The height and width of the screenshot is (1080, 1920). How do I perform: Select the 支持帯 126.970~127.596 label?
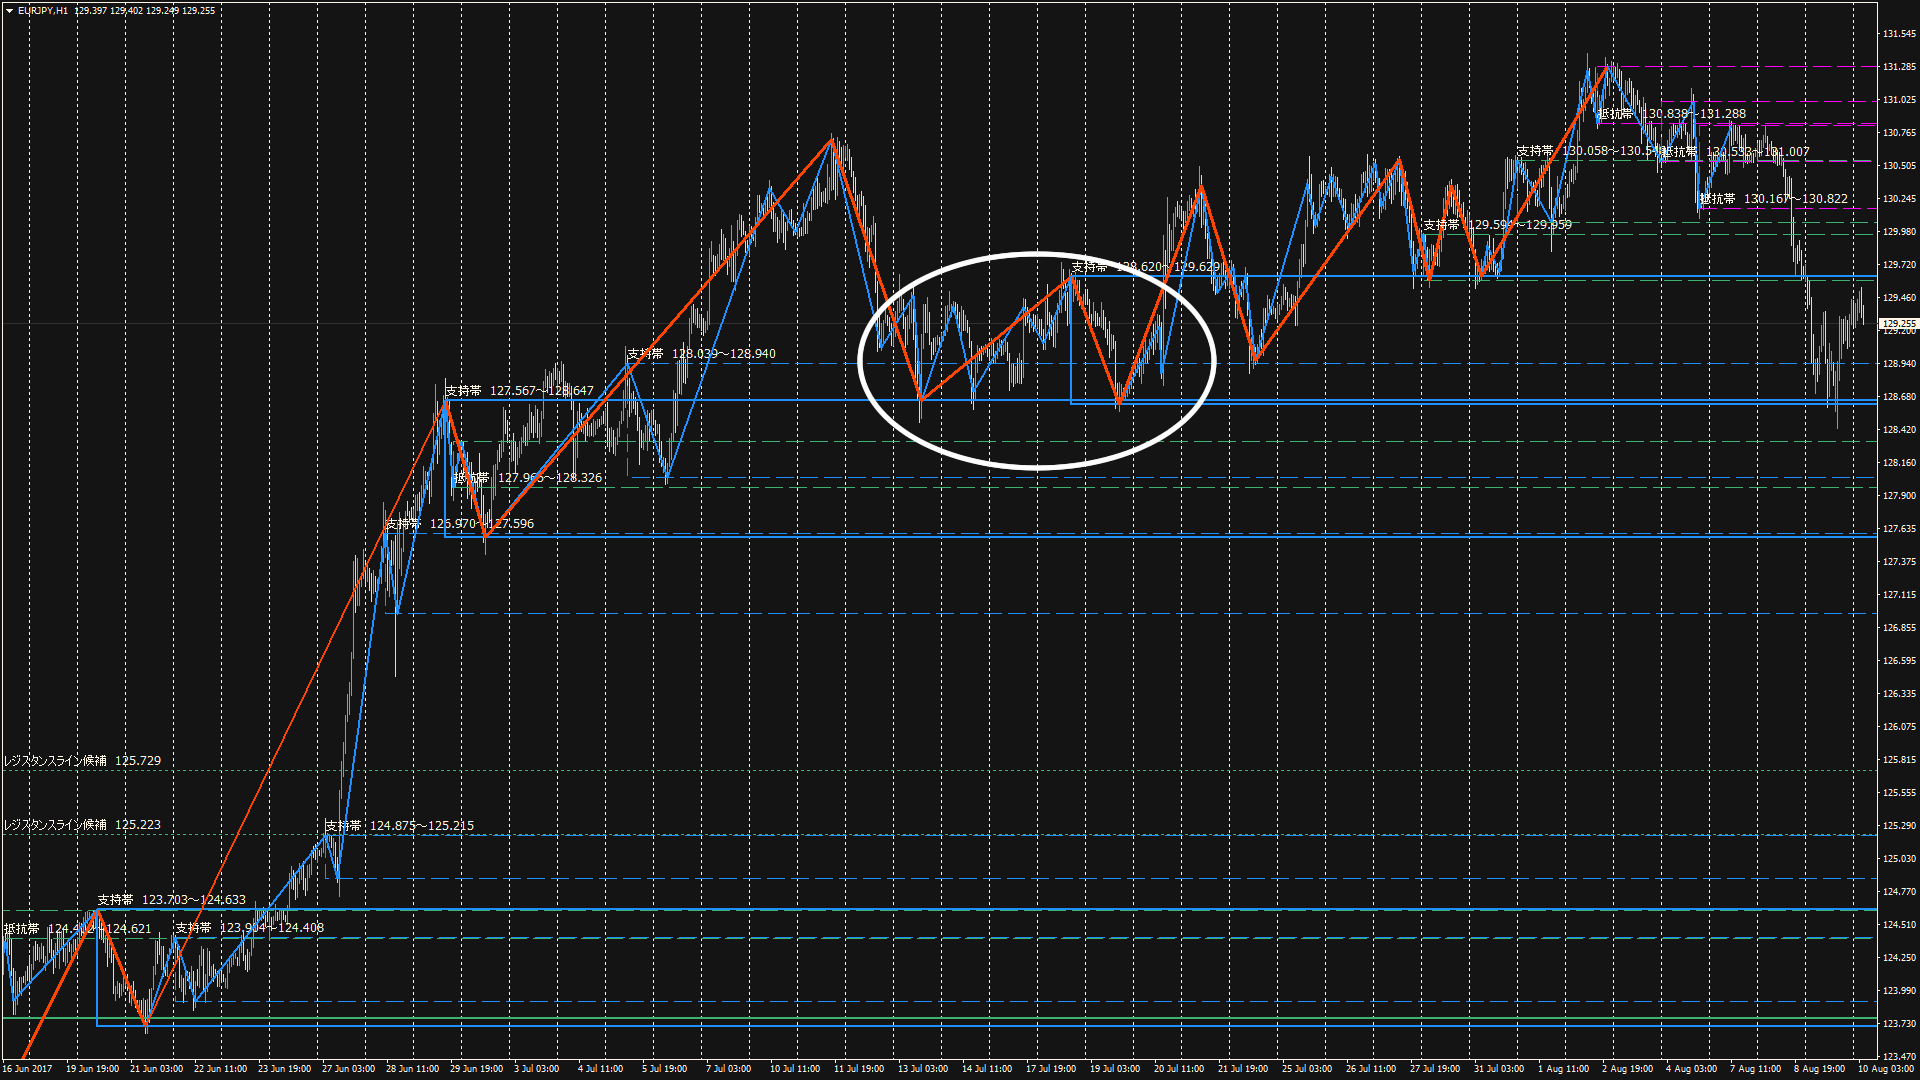tap(460, 524)
